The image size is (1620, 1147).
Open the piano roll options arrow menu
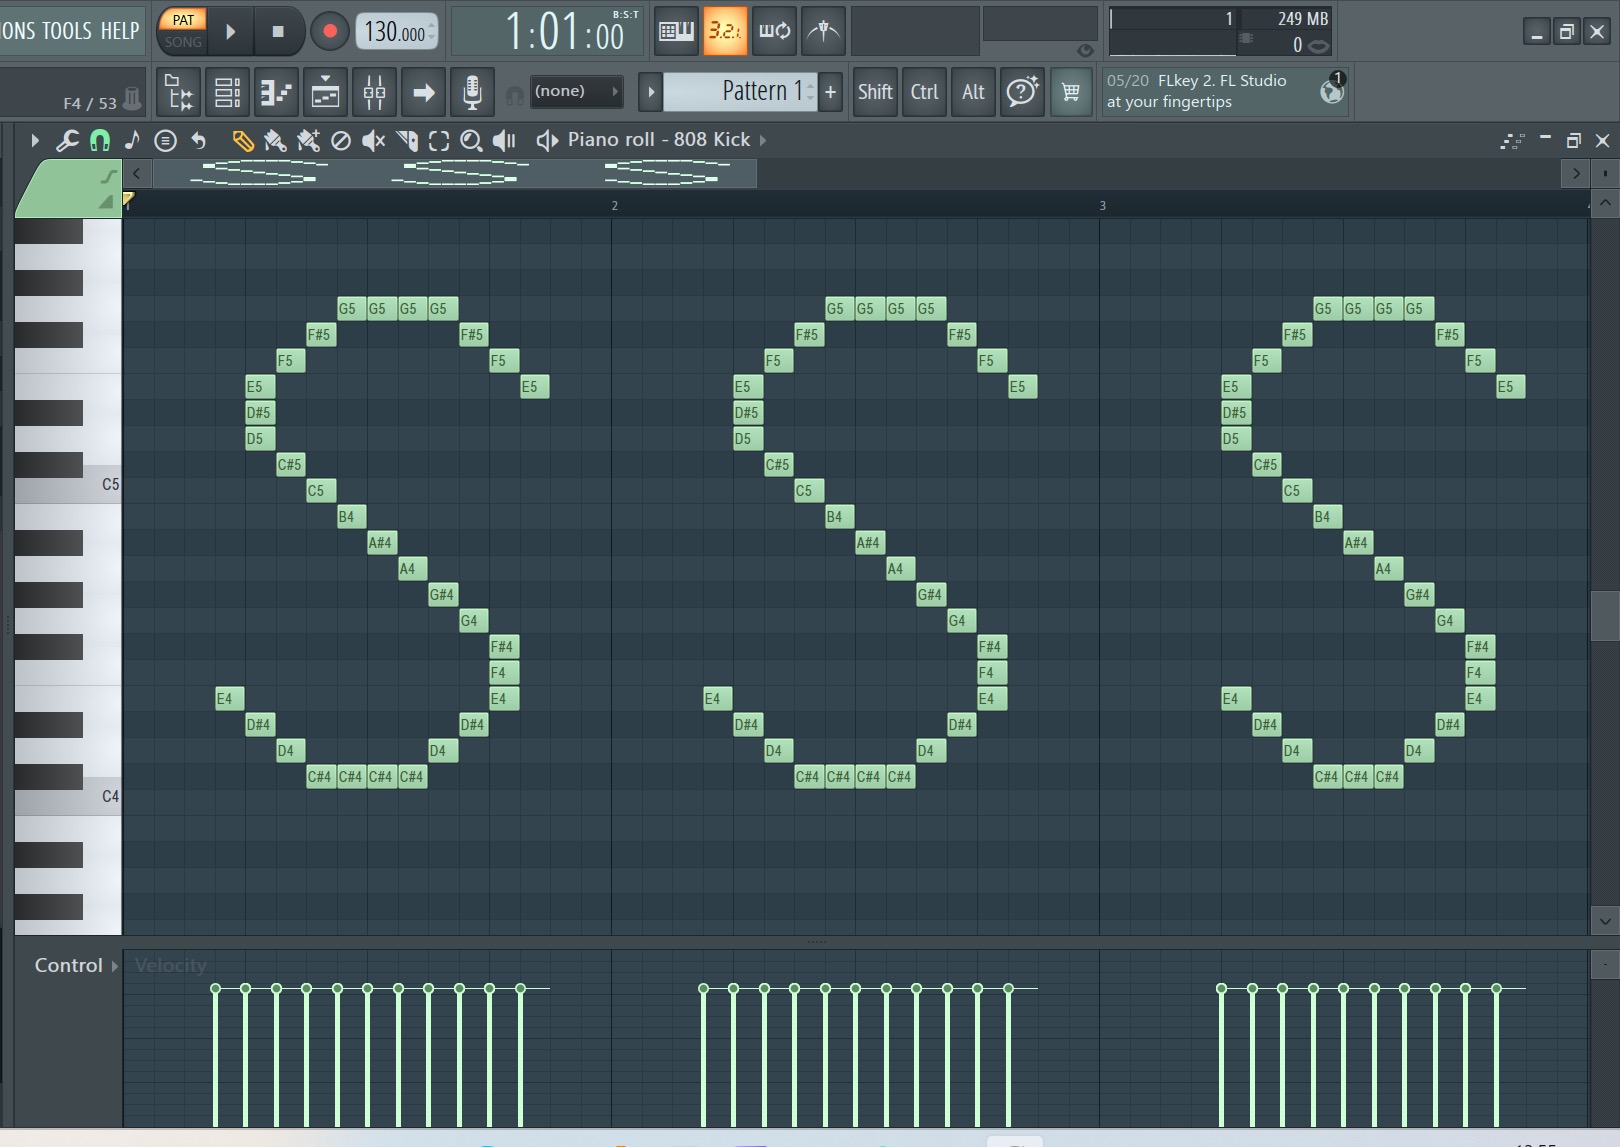(x=35, y=141)
